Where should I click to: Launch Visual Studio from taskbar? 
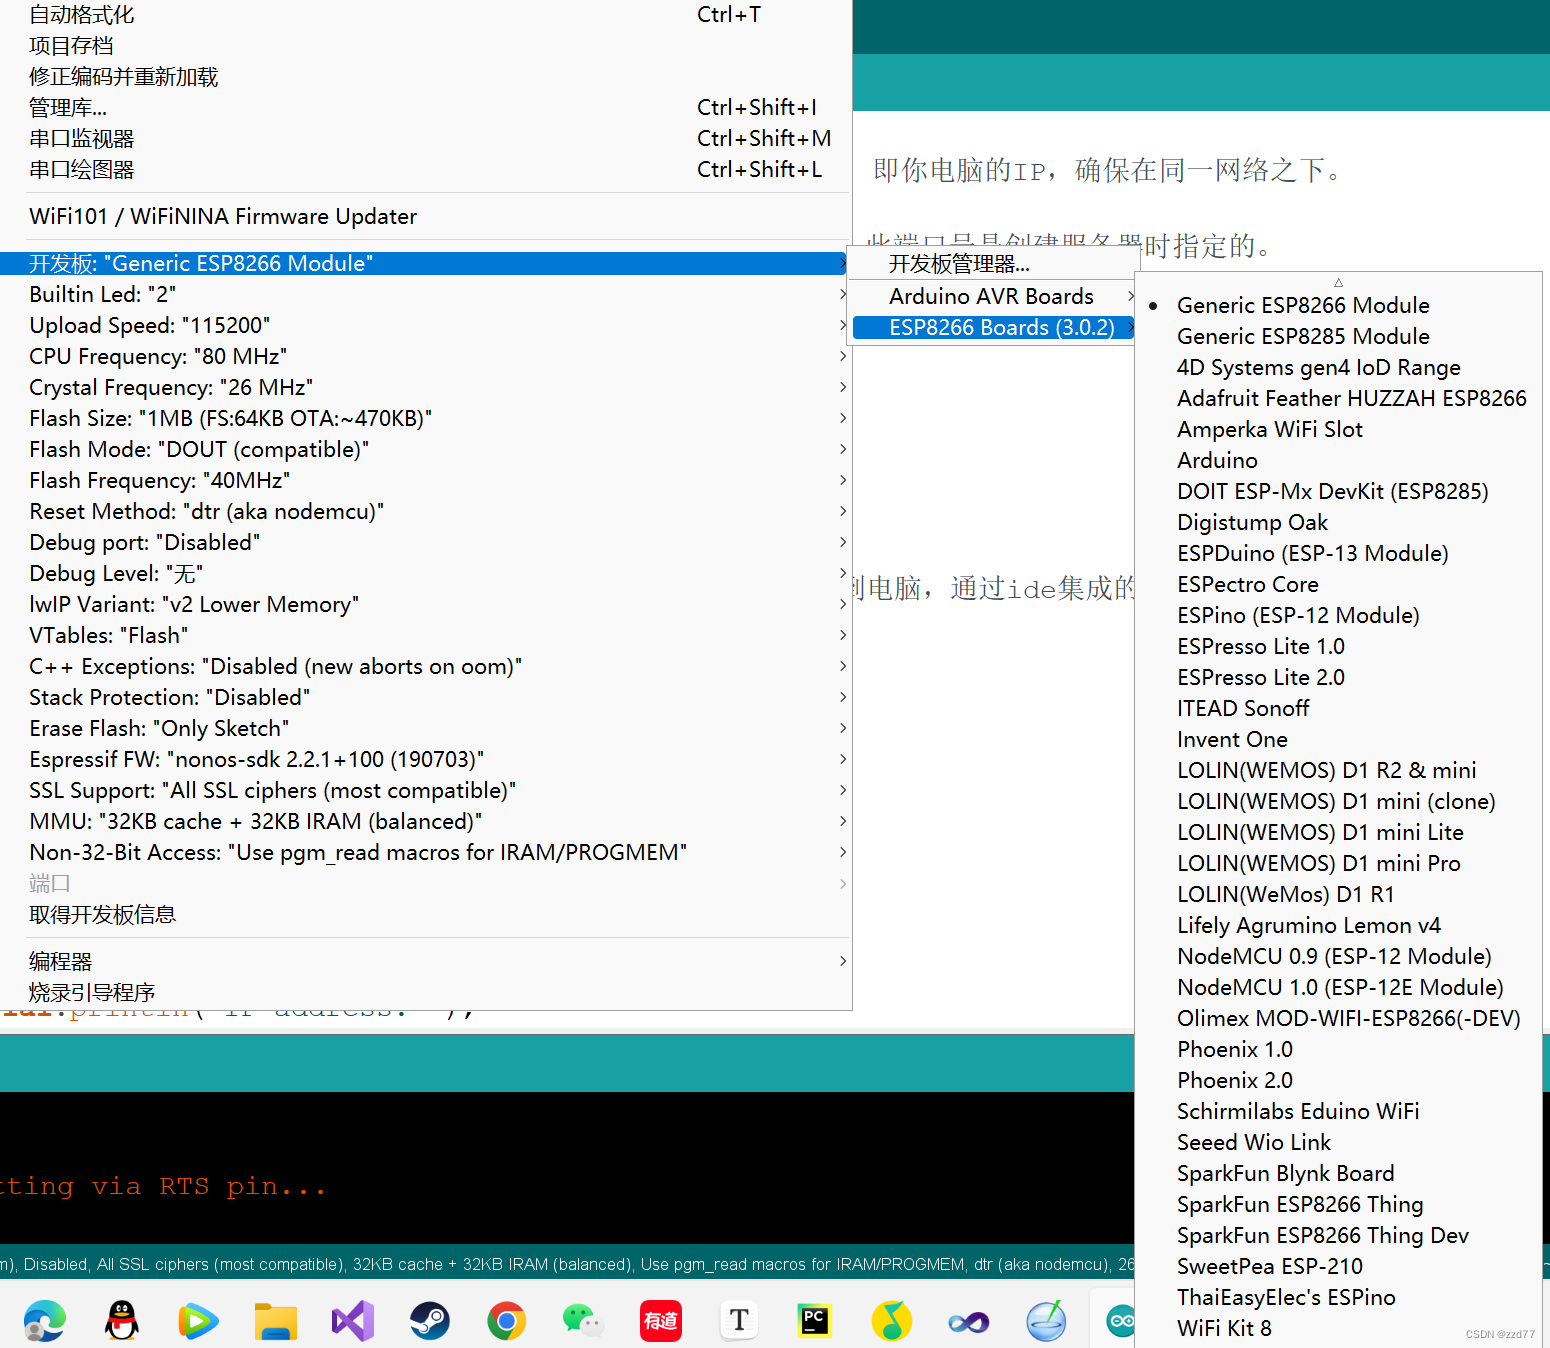coord(352,1321)
